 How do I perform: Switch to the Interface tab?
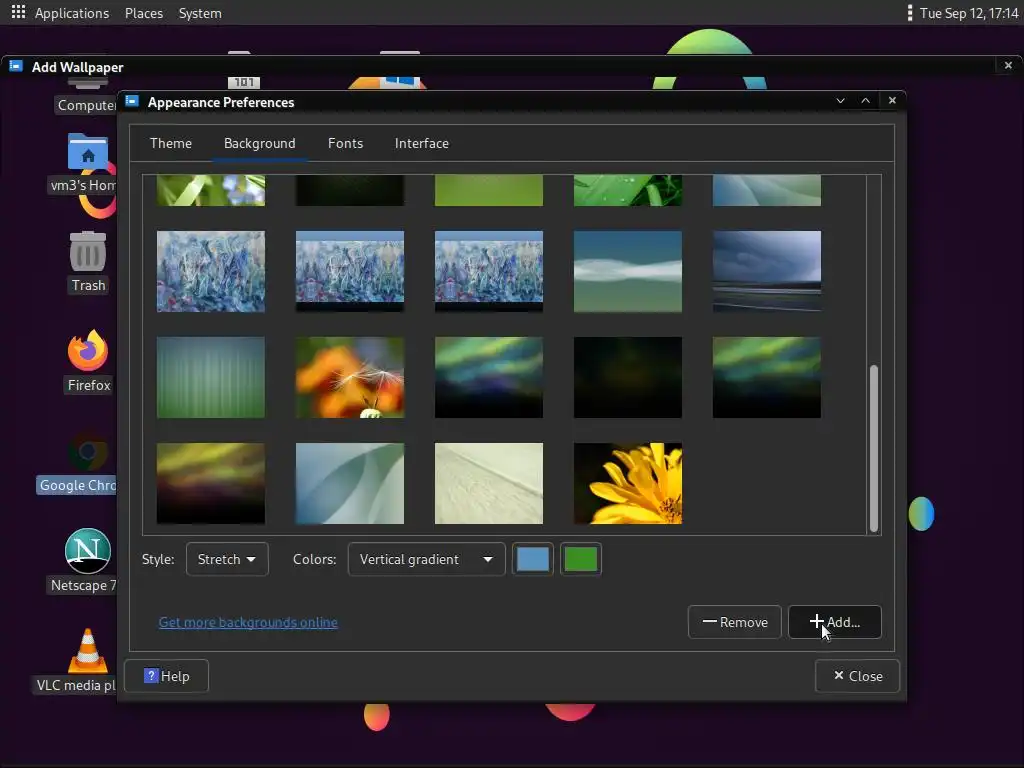421,143
